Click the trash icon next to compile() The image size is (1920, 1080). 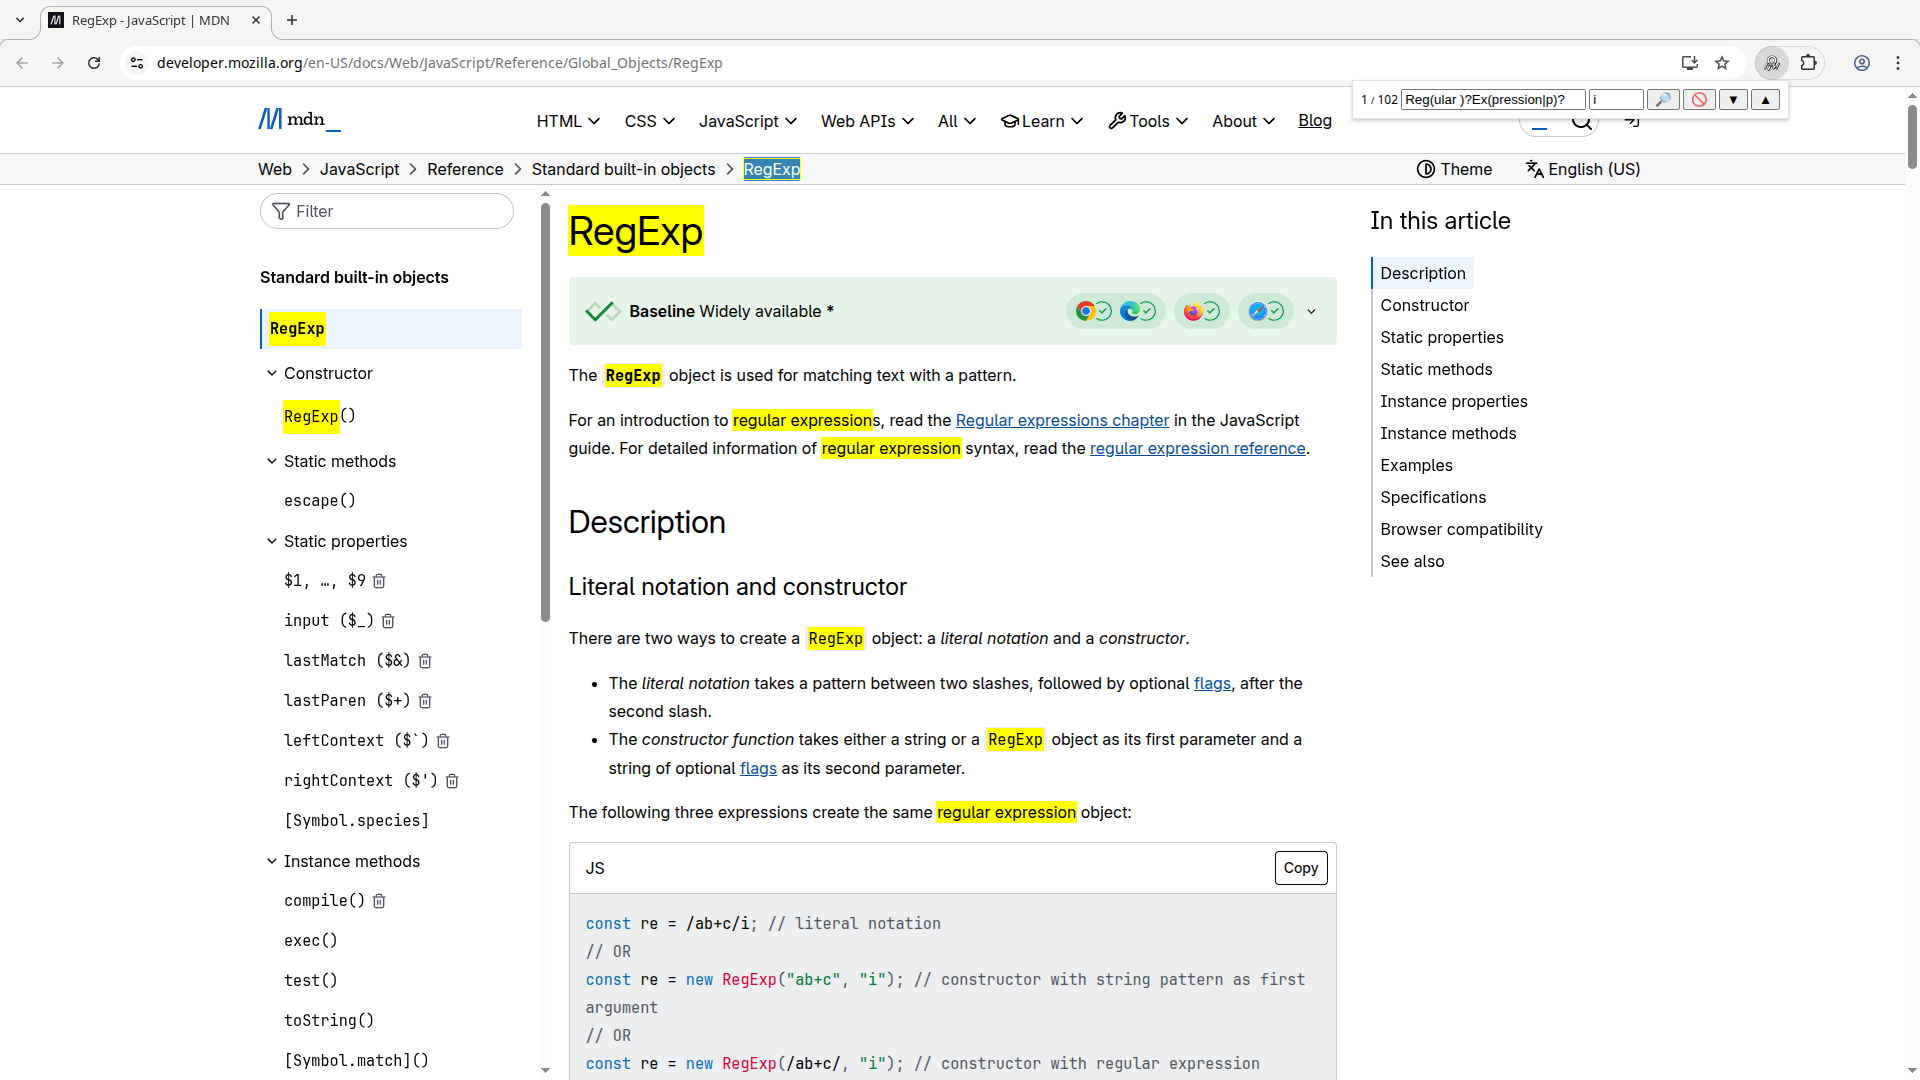click(378, 901)
